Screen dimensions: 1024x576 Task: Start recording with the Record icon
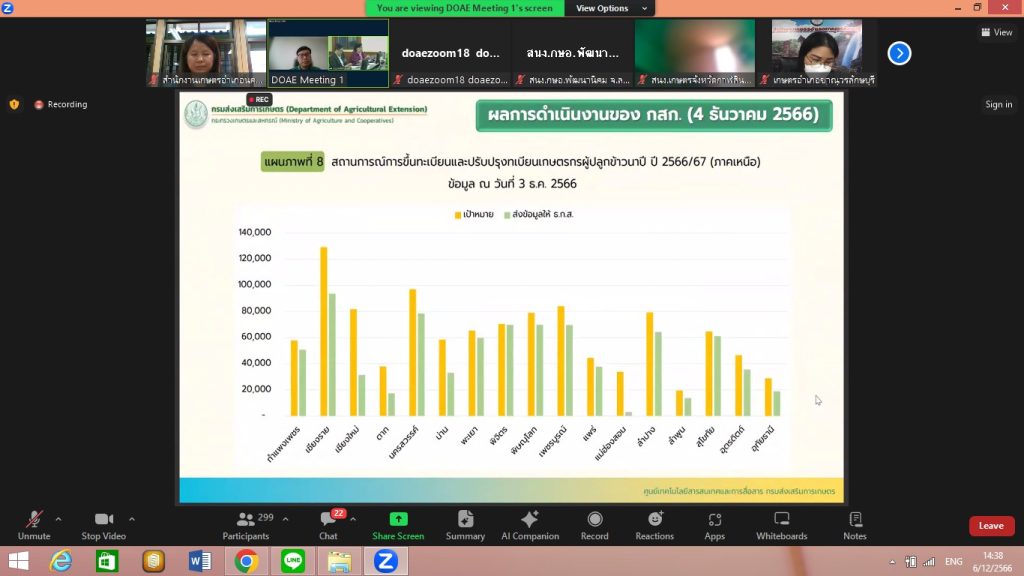coord(594,526)
